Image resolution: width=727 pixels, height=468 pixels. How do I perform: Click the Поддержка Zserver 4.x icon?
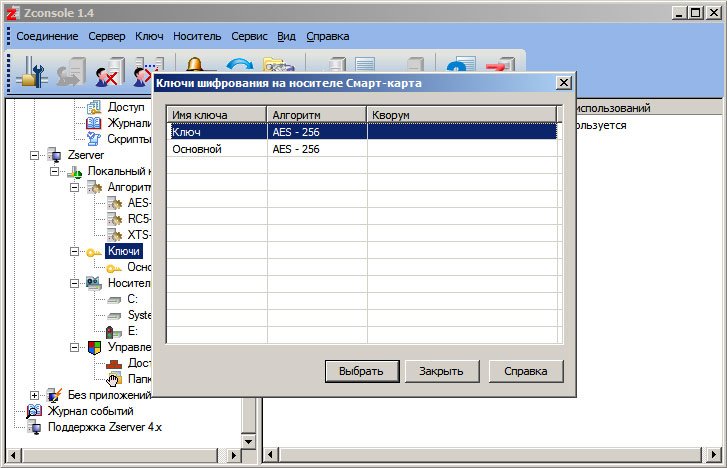pyautogui.click(x=34, y=427)
